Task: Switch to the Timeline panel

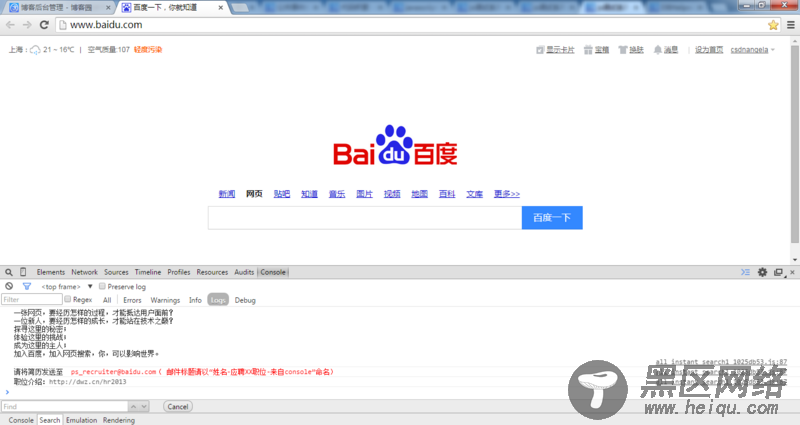Action: 148,272
